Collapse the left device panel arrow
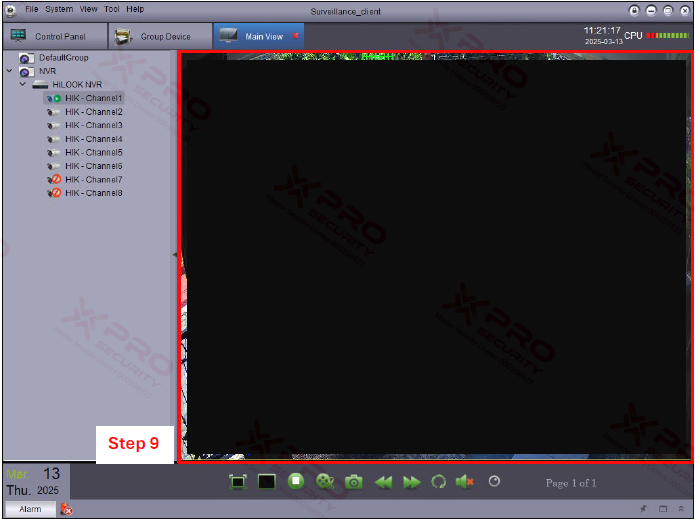Image resolution: width=695 pixels, height=519 pixels. 175,254
